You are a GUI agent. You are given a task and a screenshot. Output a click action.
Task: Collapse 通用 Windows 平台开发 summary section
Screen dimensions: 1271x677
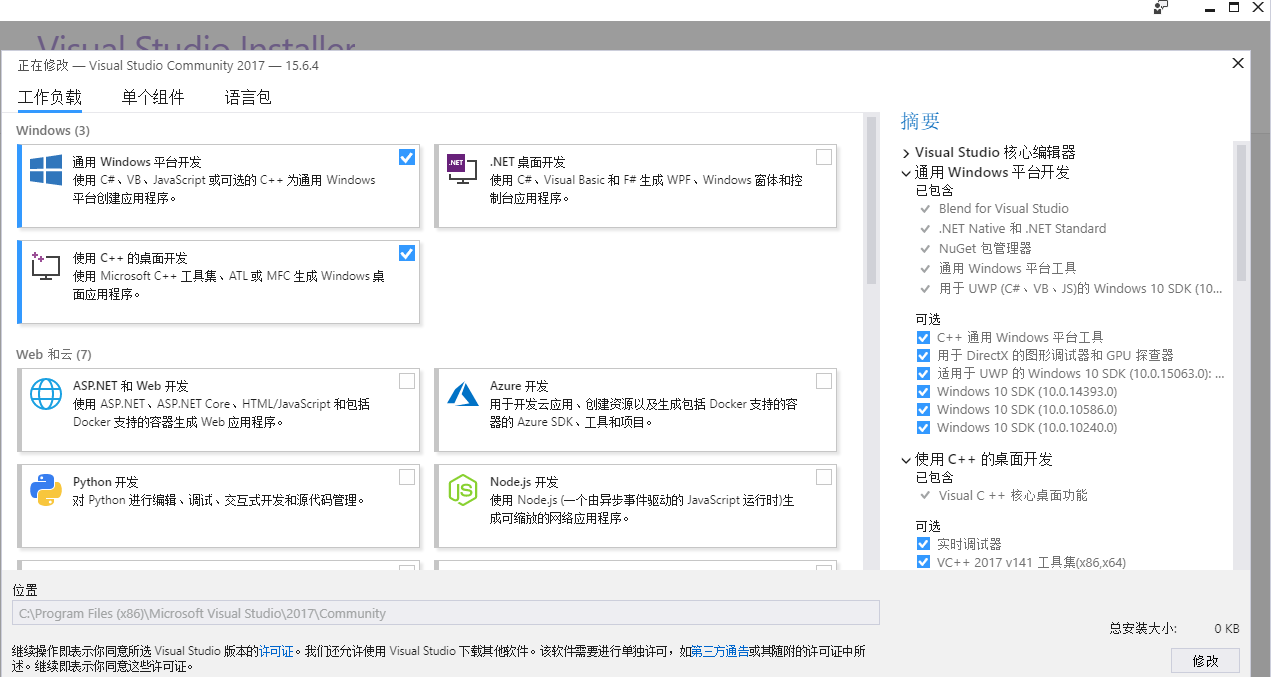[x=906, y=173]
